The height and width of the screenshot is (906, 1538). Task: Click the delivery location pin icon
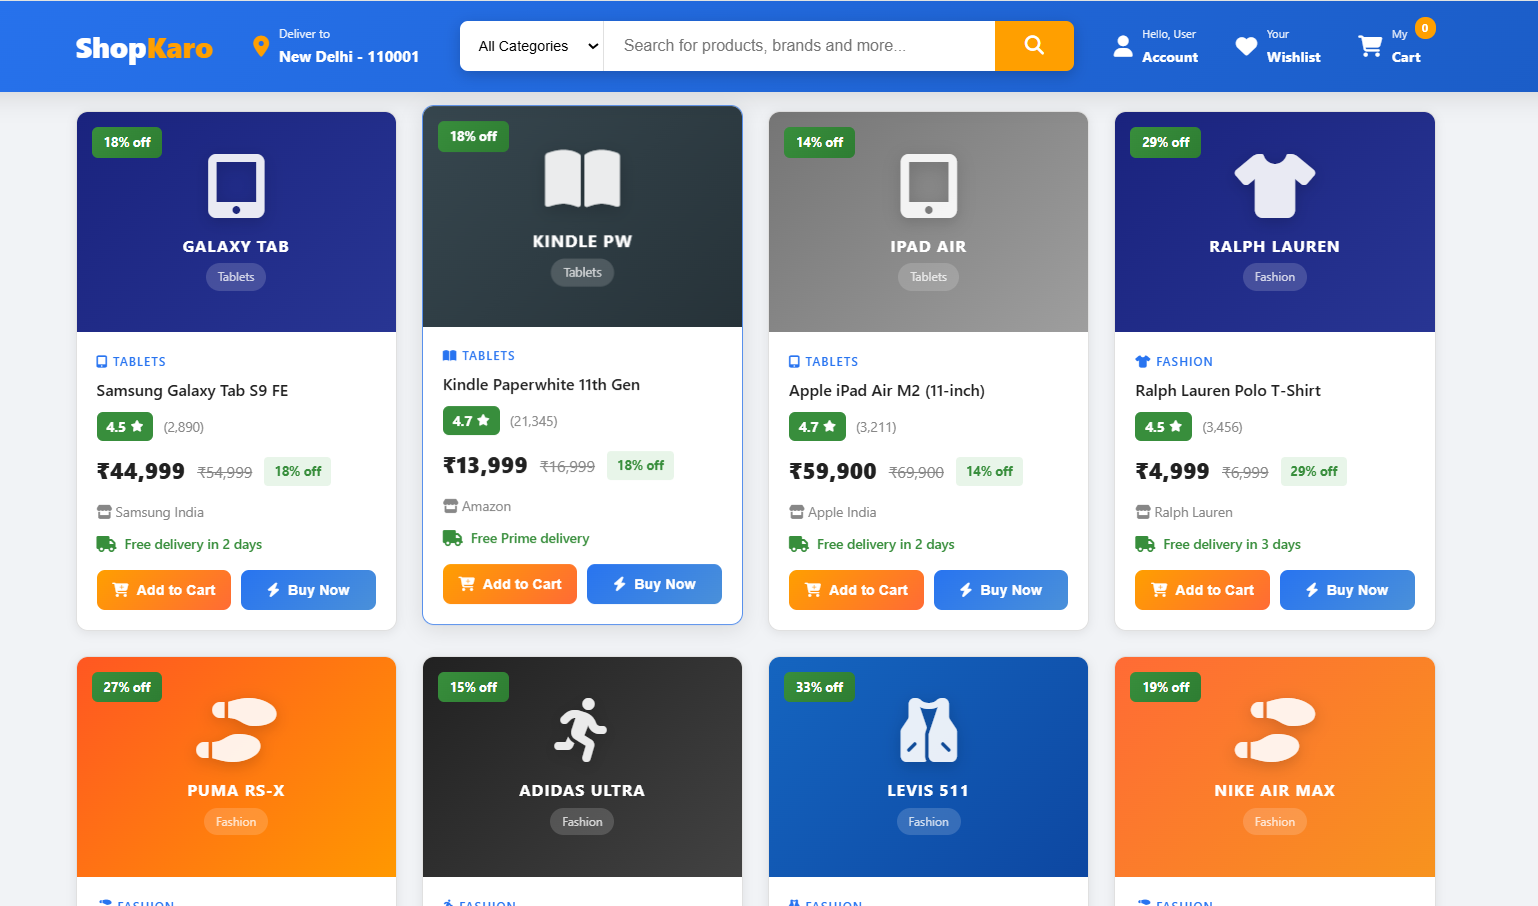[x=261, y=46]
